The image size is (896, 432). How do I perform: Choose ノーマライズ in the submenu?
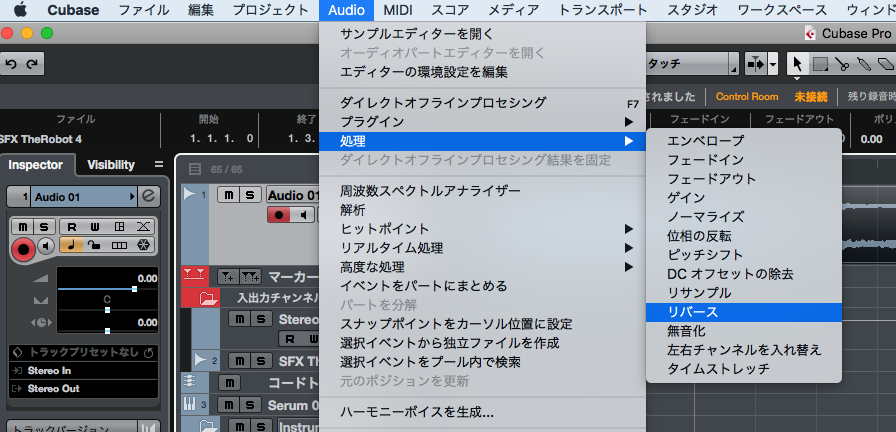point(744,217)
